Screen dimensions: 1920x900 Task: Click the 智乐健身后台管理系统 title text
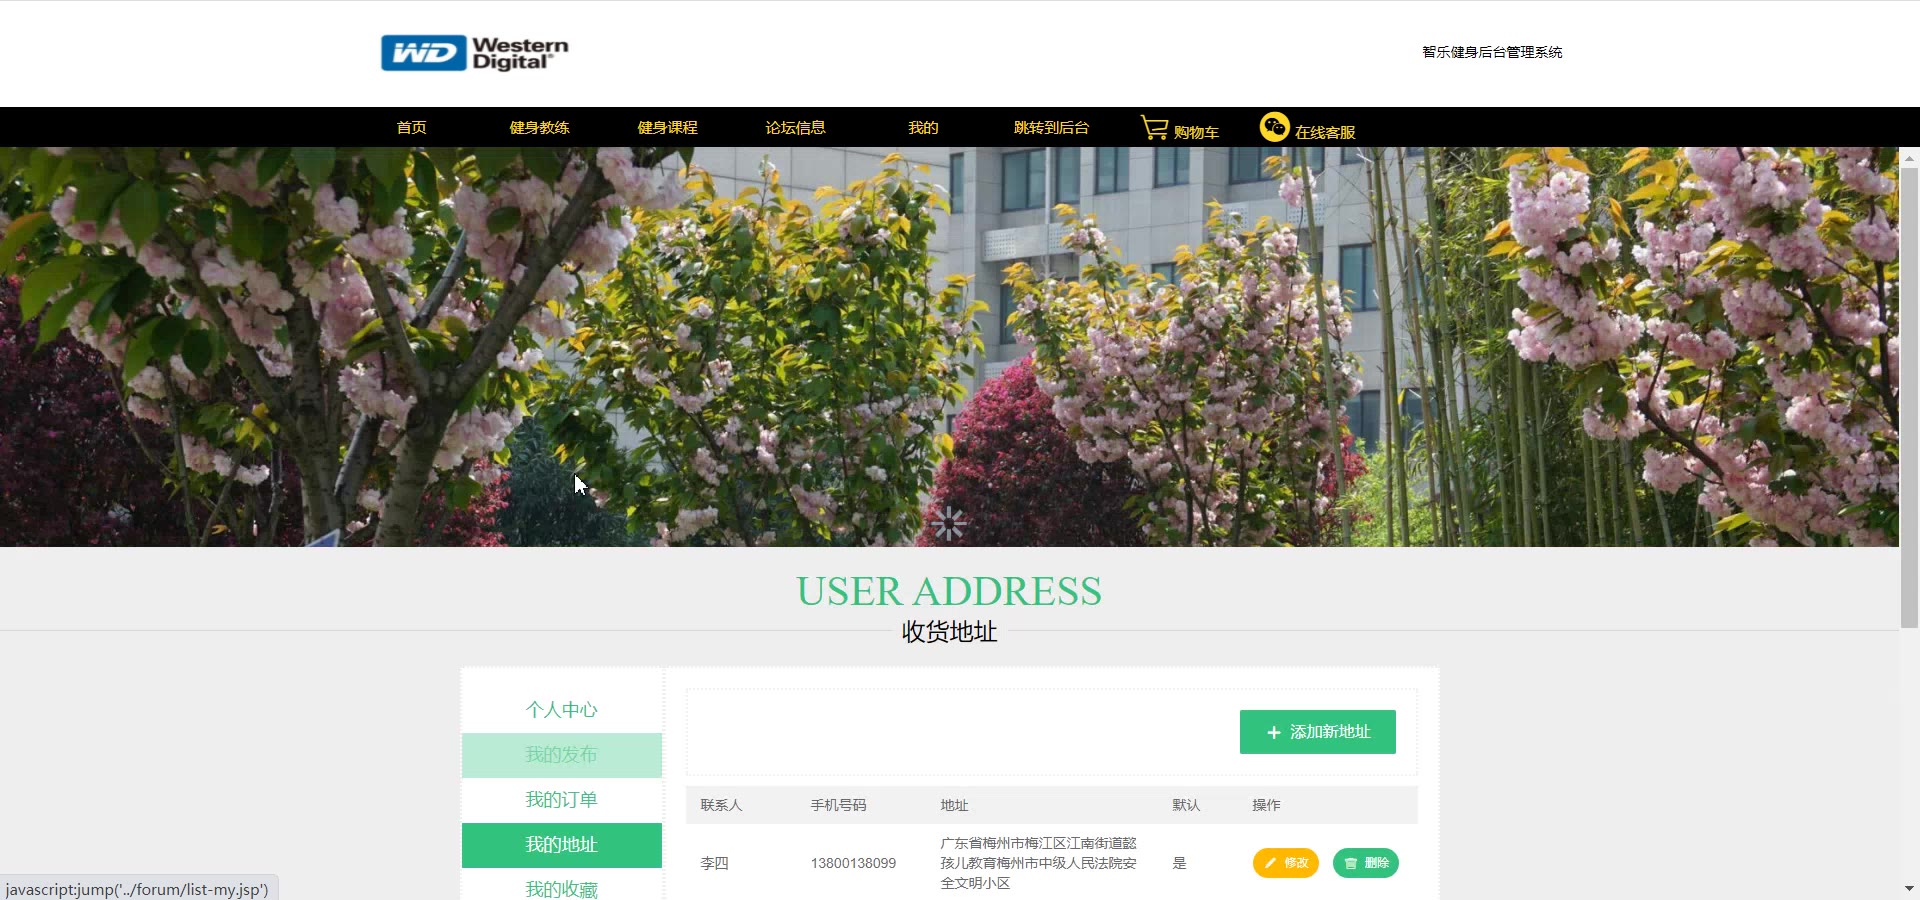[x=1492, y=52]
